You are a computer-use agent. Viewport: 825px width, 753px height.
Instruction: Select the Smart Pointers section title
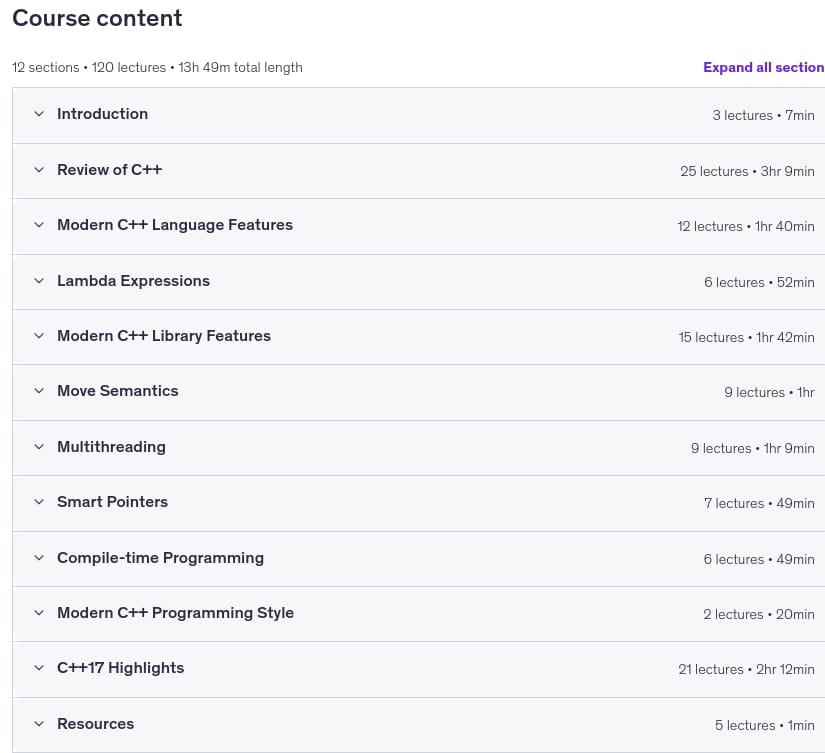[x=112, y=501]
